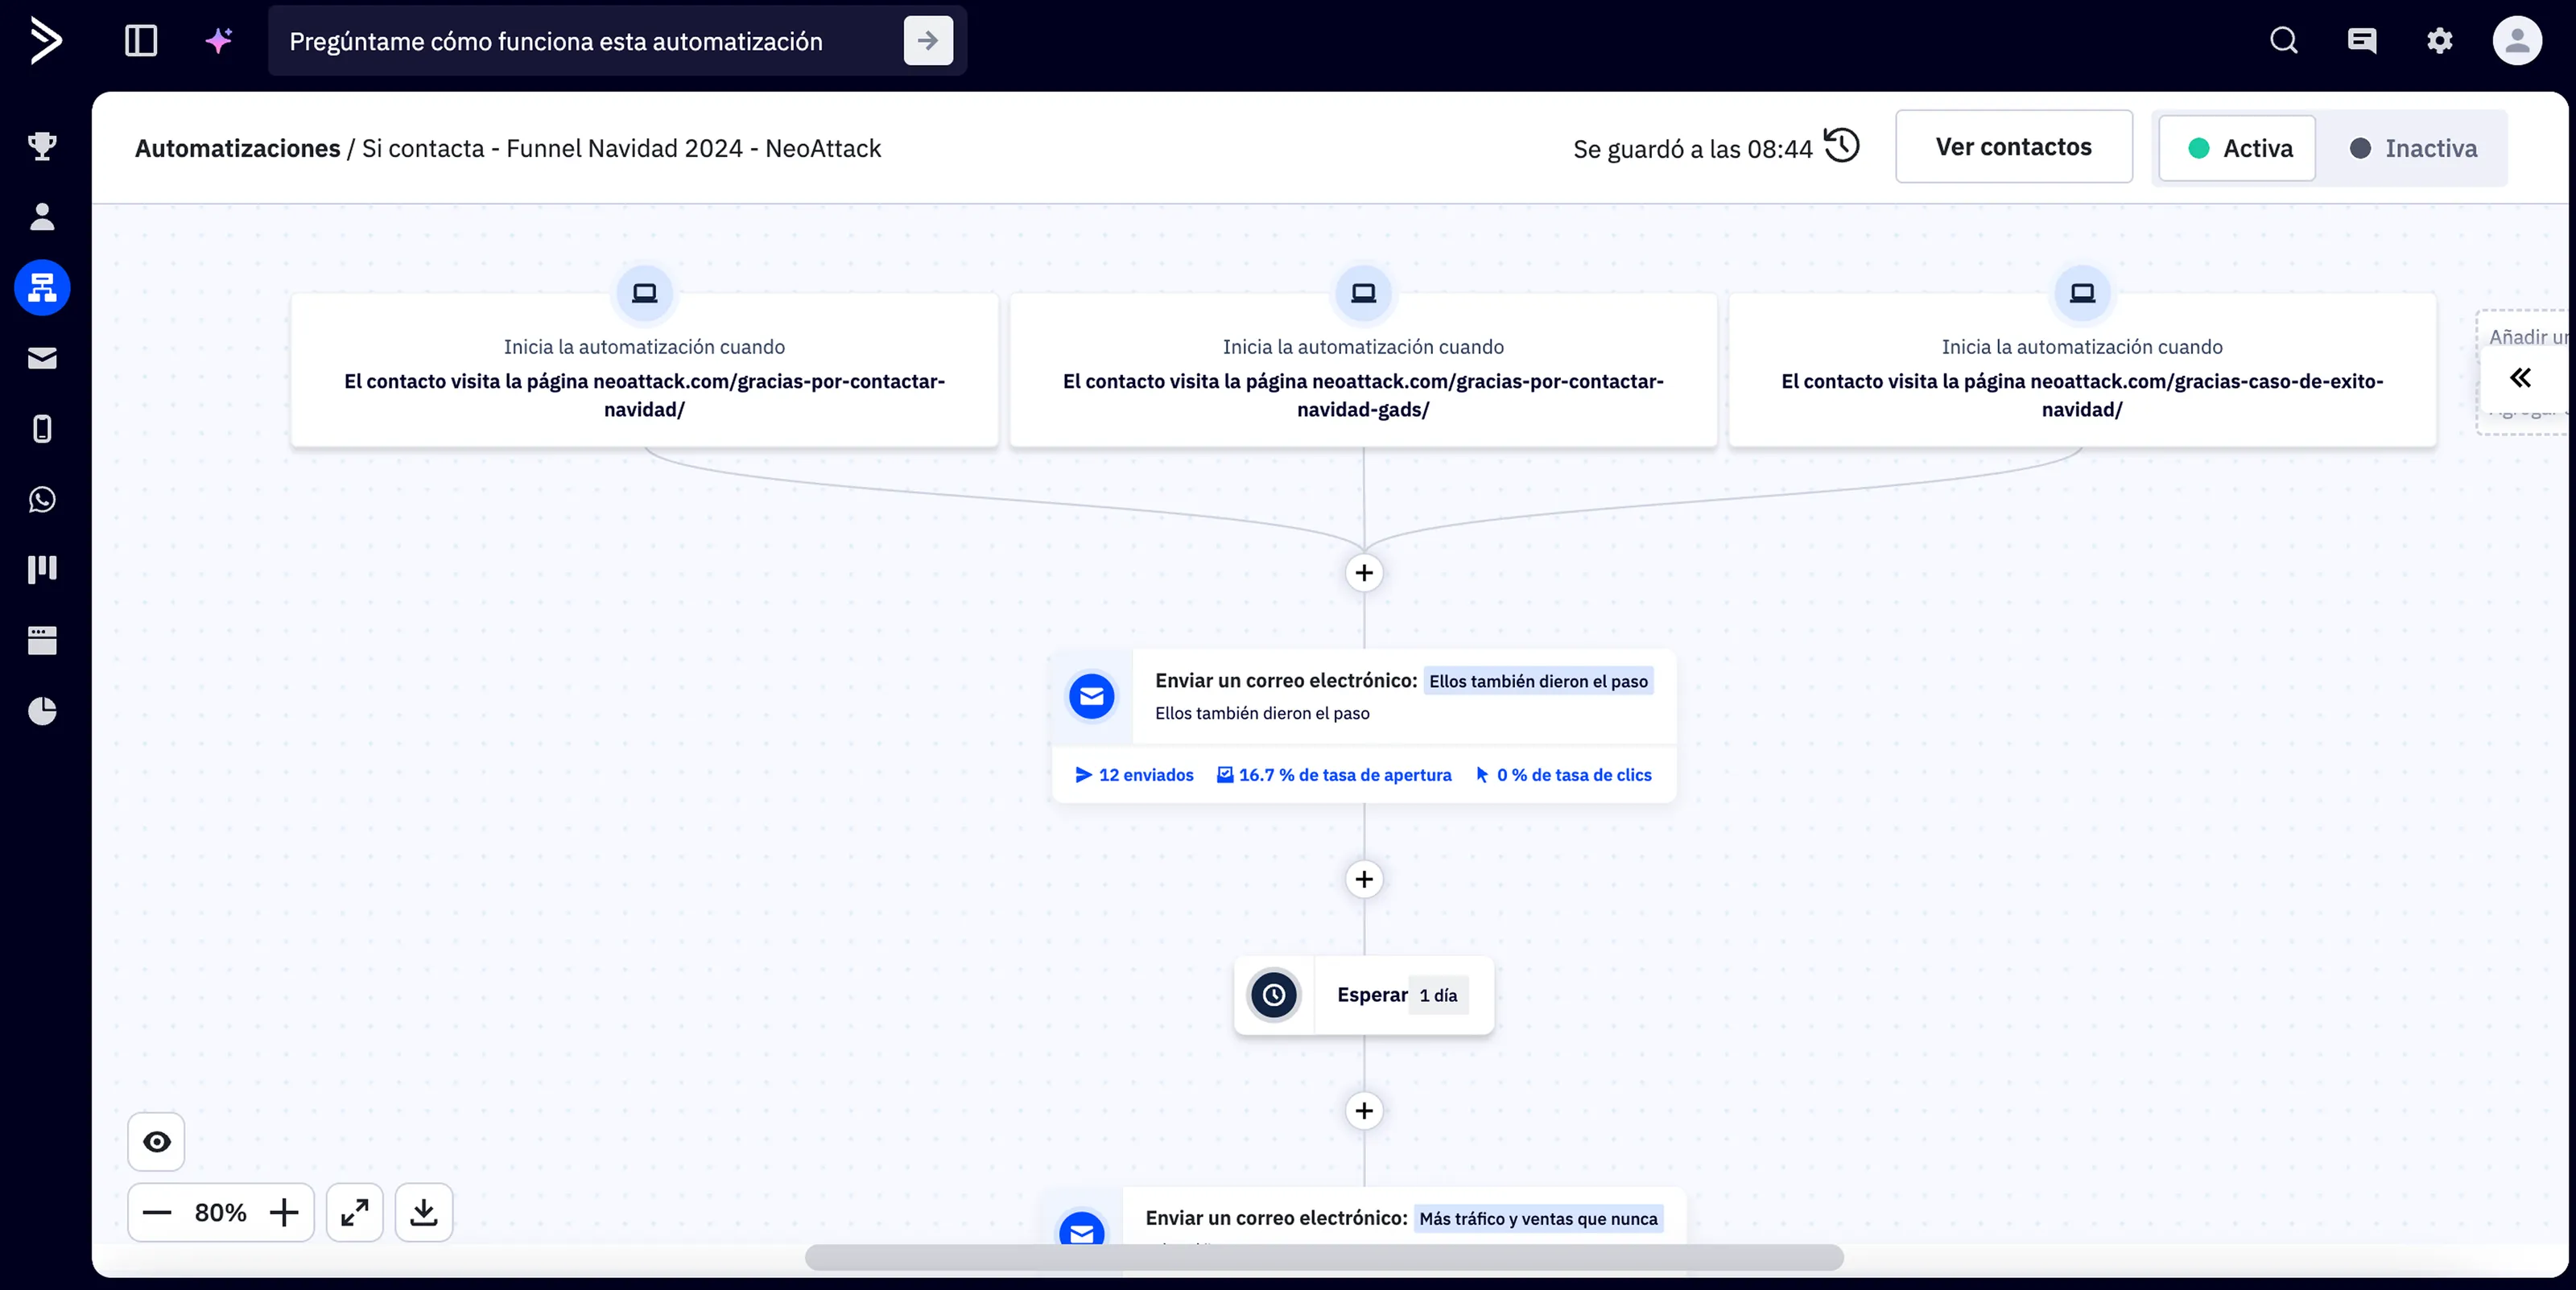Screen dimensions: 2576x1290
Task: Open WhatsApp icon in sidebar
Action: click(x=42, y=499)
